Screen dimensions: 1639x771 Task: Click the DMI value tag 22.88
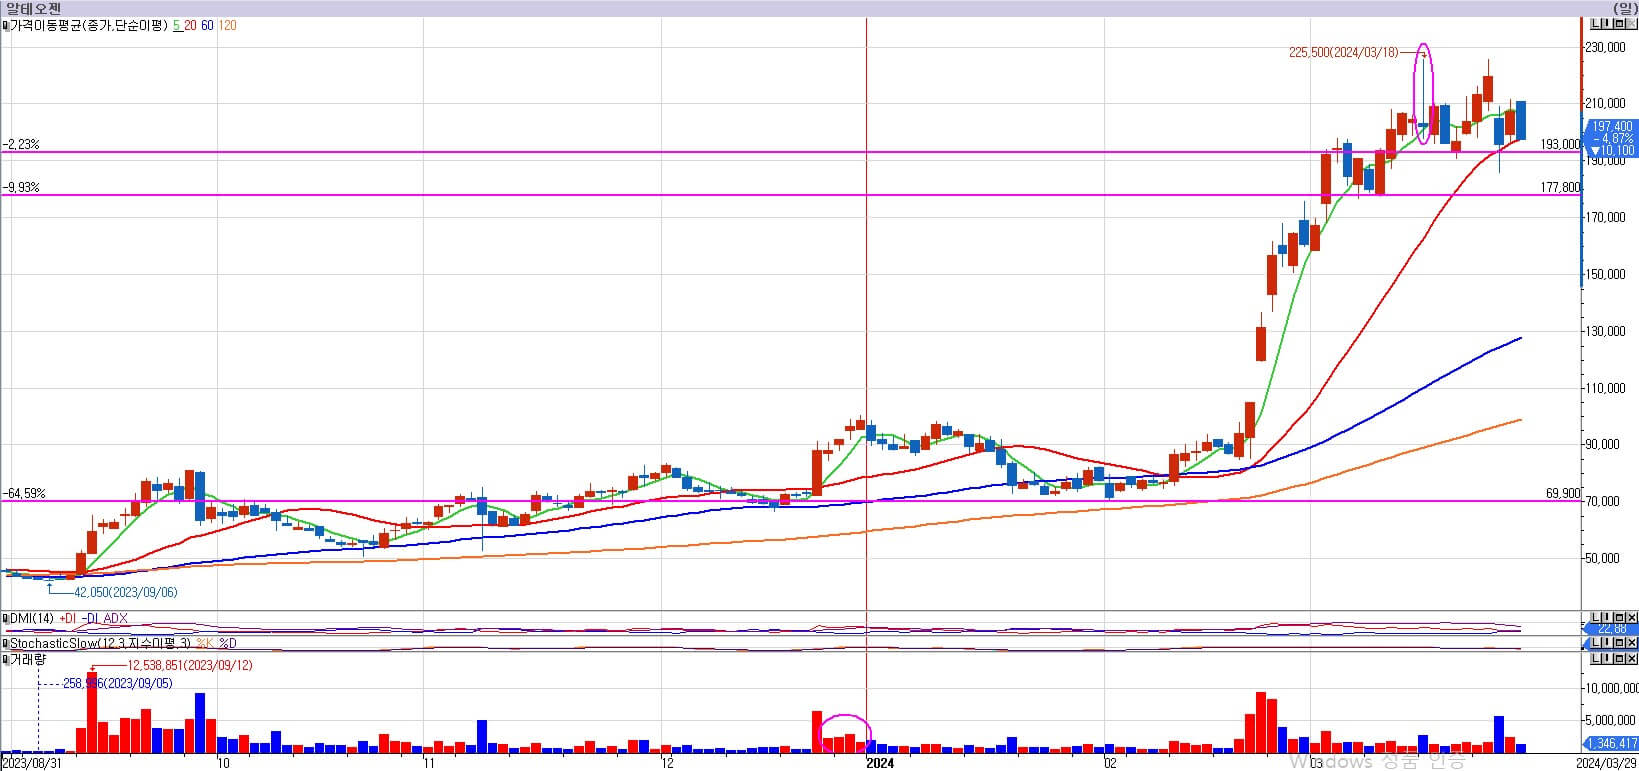point(1612,628)
